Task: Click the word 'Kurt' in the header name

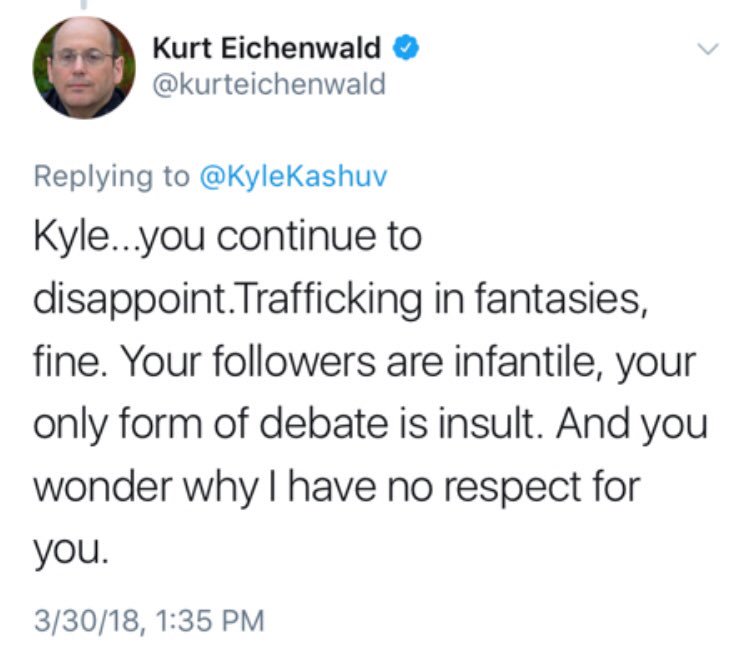Action: coord(182,48)
